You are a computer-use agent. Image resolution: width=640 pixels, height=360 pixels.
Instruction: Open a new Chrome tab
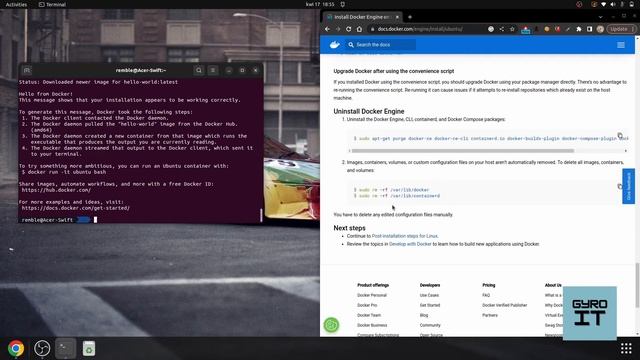[410, 17]
